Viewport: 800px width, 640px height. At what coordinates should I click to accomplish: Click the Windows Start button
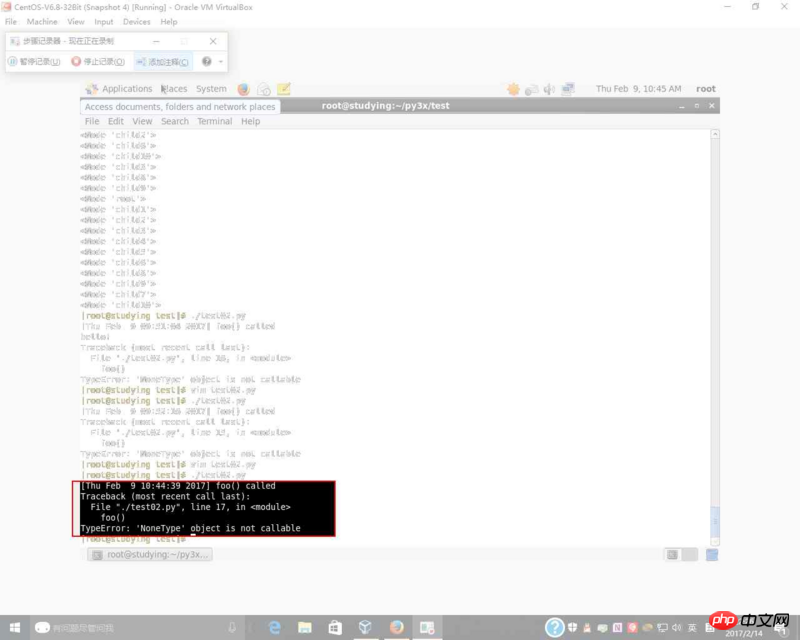click(14, 627)
